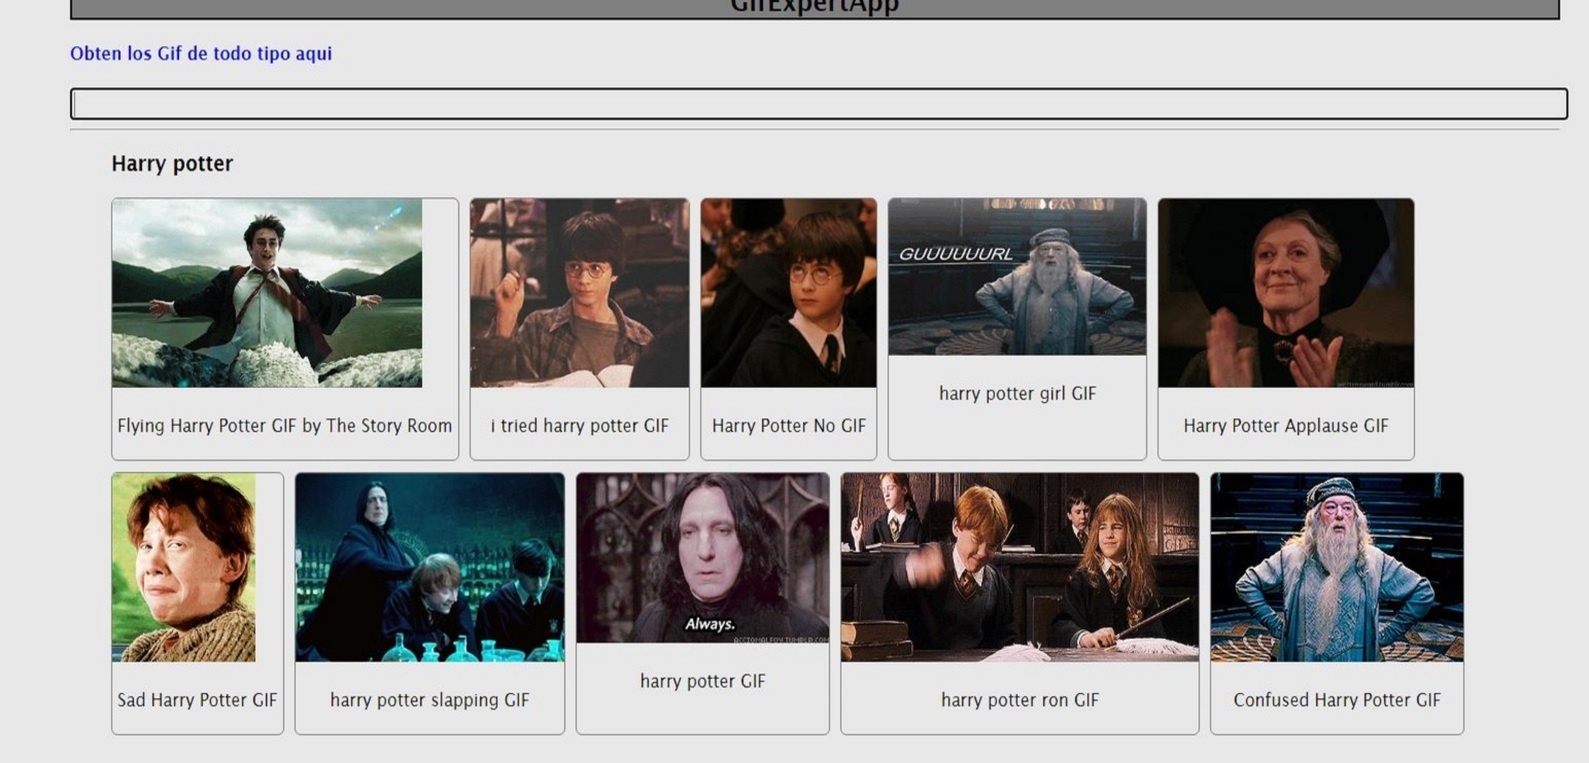Open the Snape slapping GIF image

[x=429, y=567]
